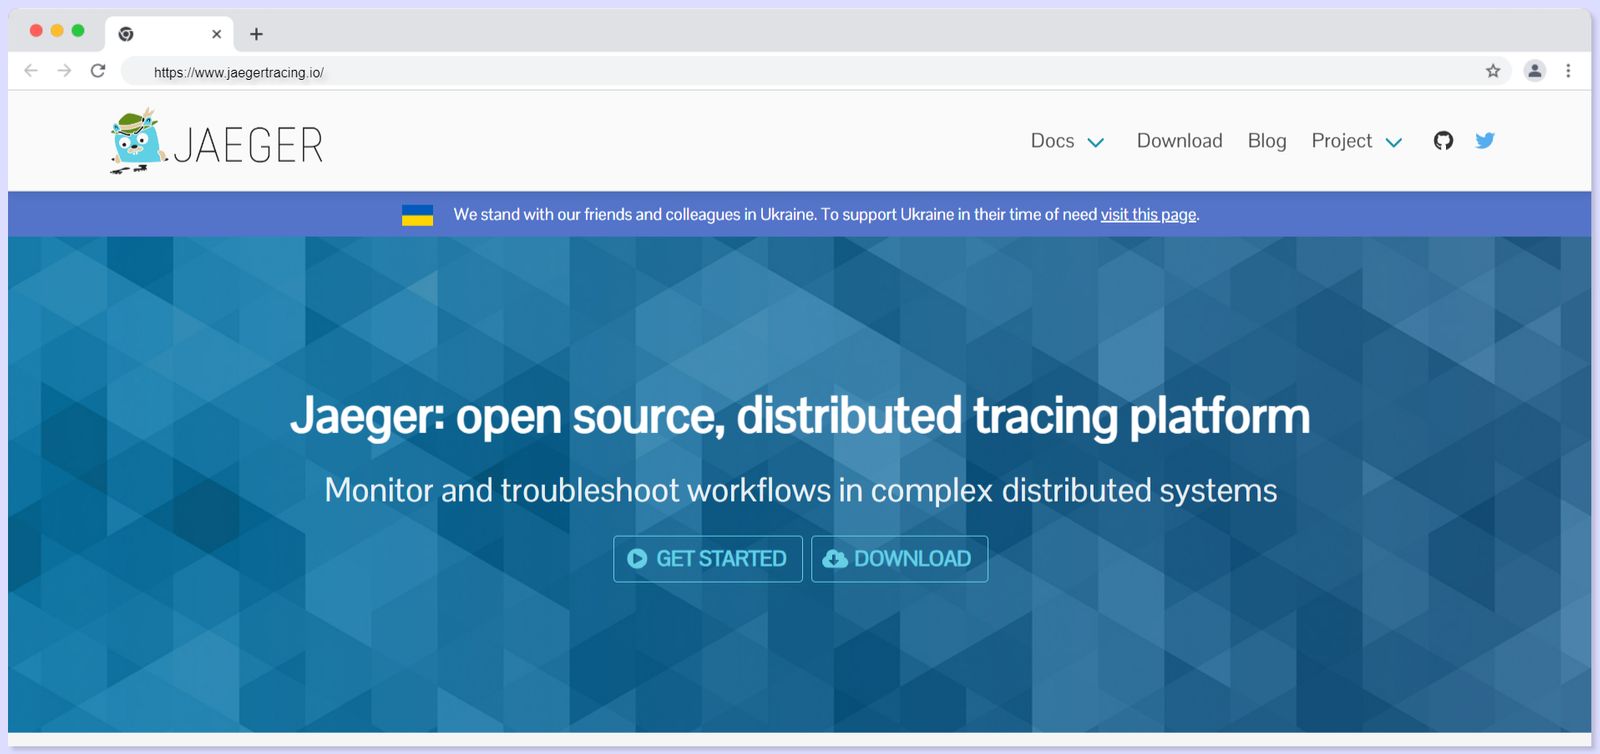Bookmark this page with star icon

click(x=1493, y=71)
